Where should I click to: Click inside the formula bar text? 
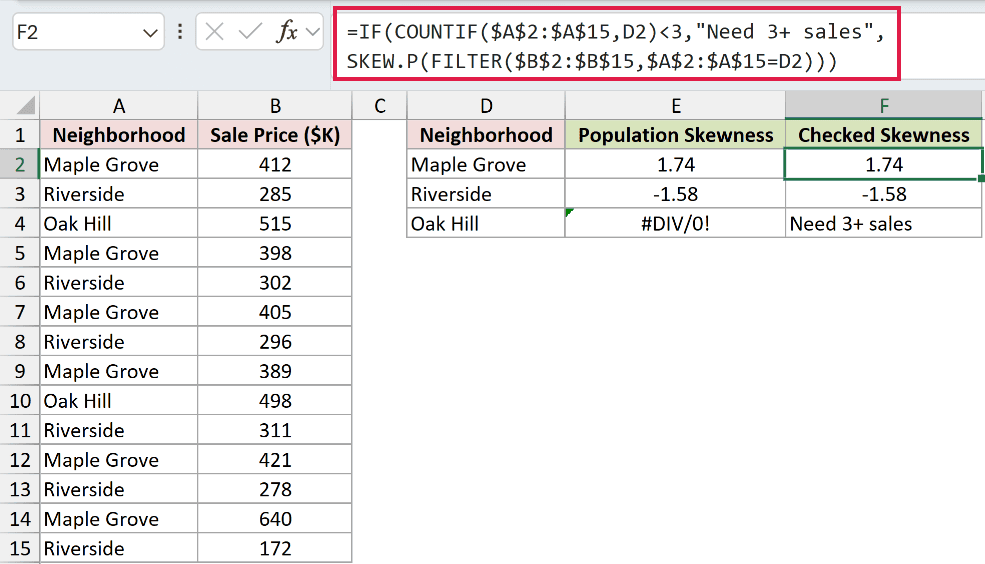pyautogui.click(x=616, y=46)
